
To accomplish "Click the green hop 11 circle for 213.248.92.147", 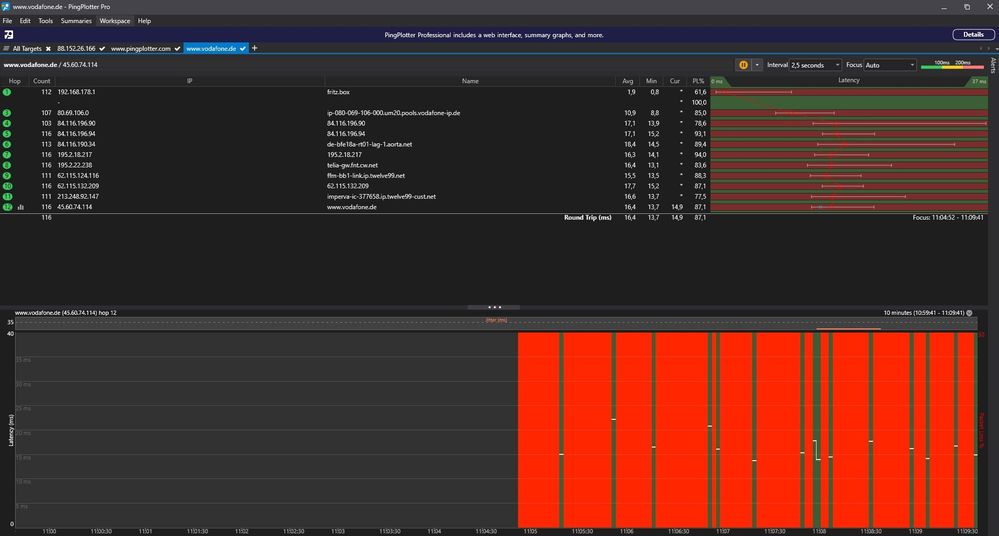I will click(7, 196).
